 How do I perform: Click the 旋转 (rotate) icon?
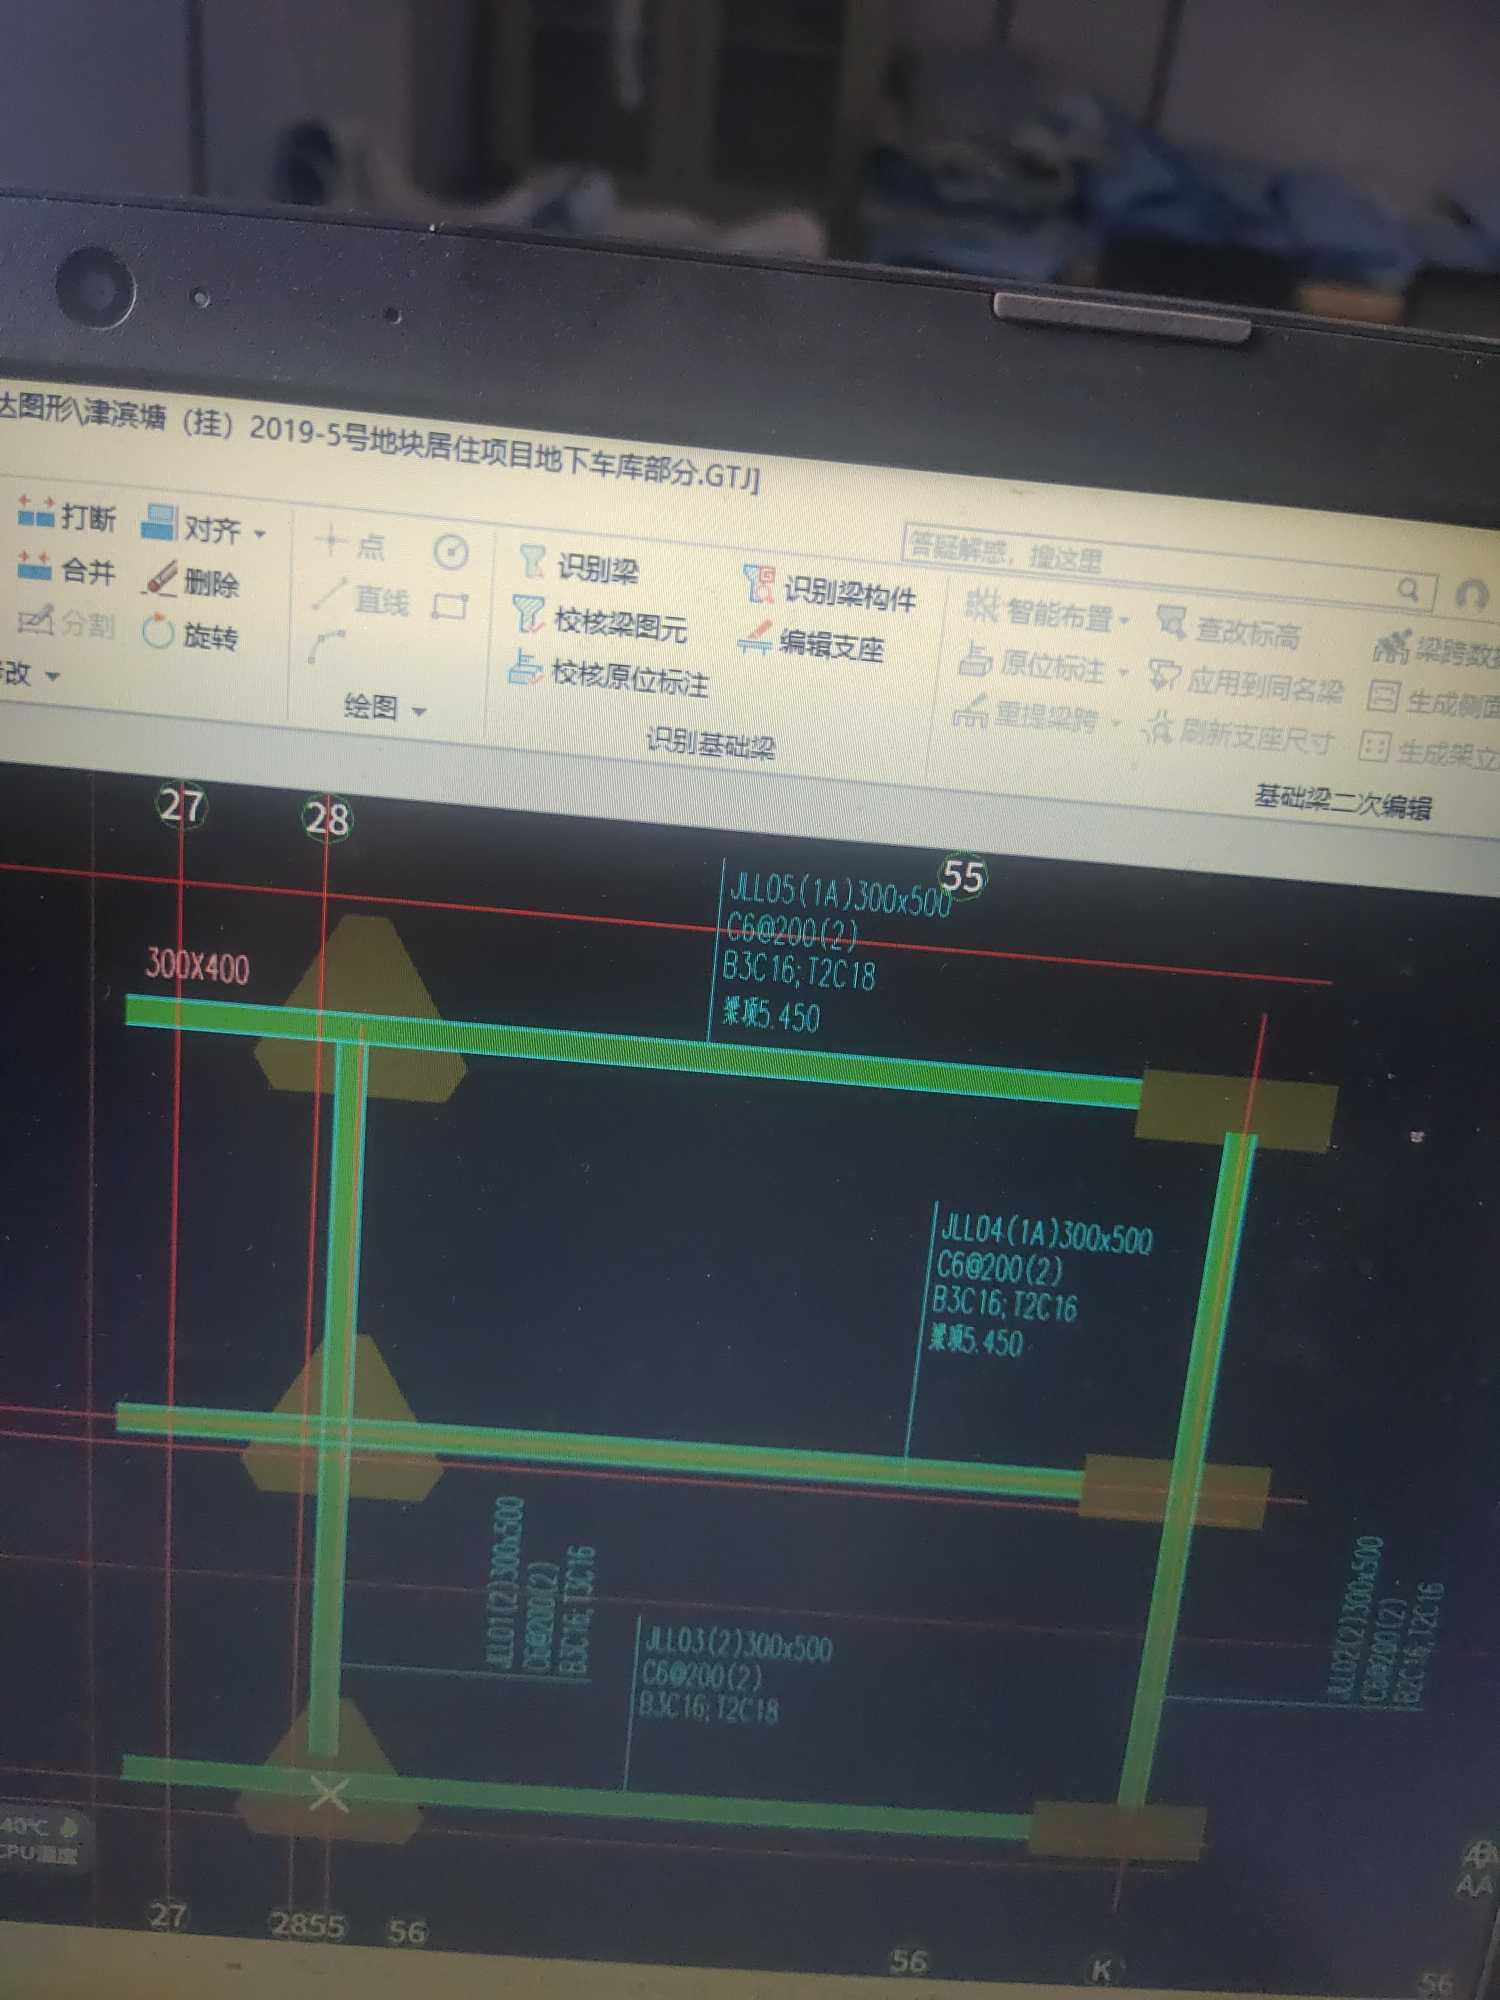click(158, 632)
